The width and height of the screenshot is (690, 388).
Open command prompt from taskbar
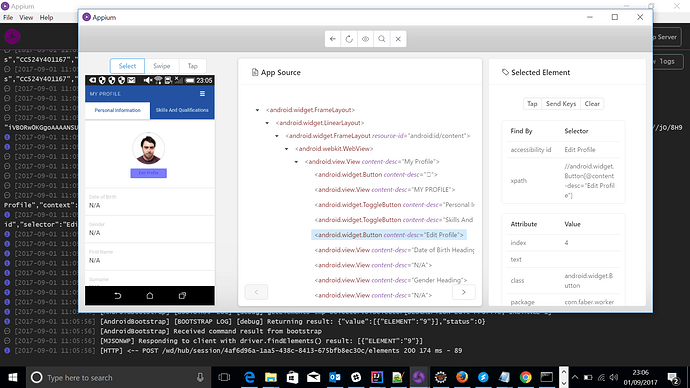click(x=547, y=377)
